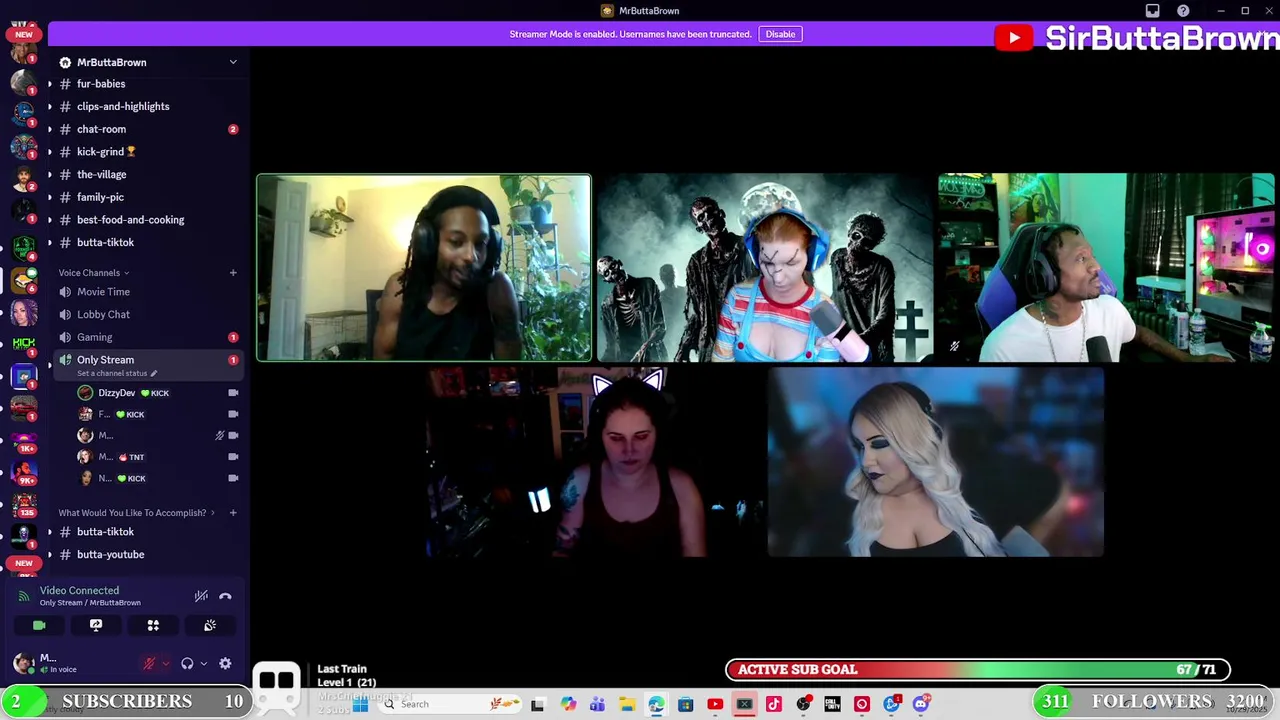Collapse the Voice Channels category
Viewport: 1280px width, 720px height.
pyautogui.click(x=93, y=272)
